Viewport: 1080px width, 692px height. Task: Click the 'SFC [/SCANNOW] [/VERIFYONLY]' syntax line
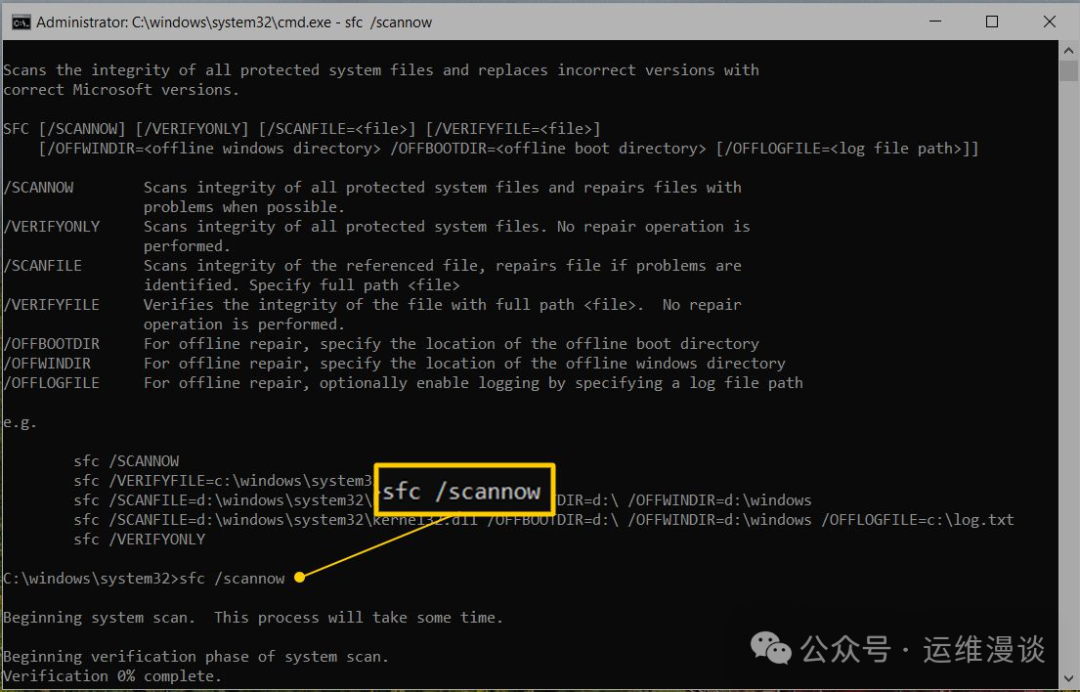(x=302, y=129)
